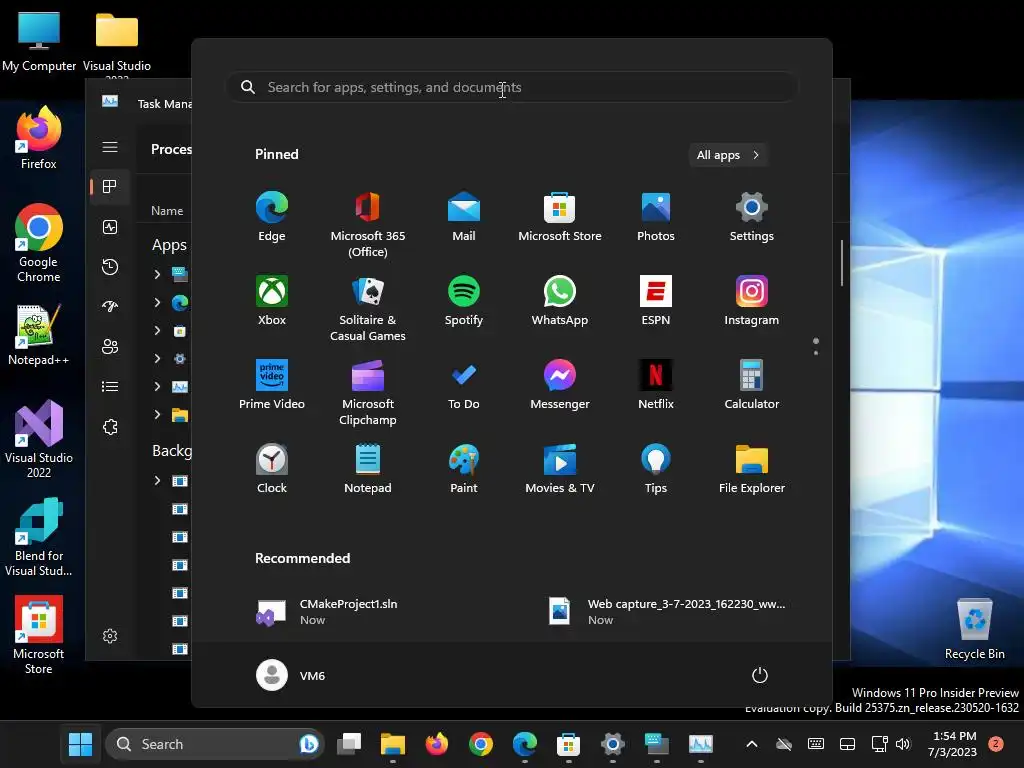This screenshot has height=768, width=1024.
Task: Launch Microsoft Clipchamp
Action: [x=368, y=392]
